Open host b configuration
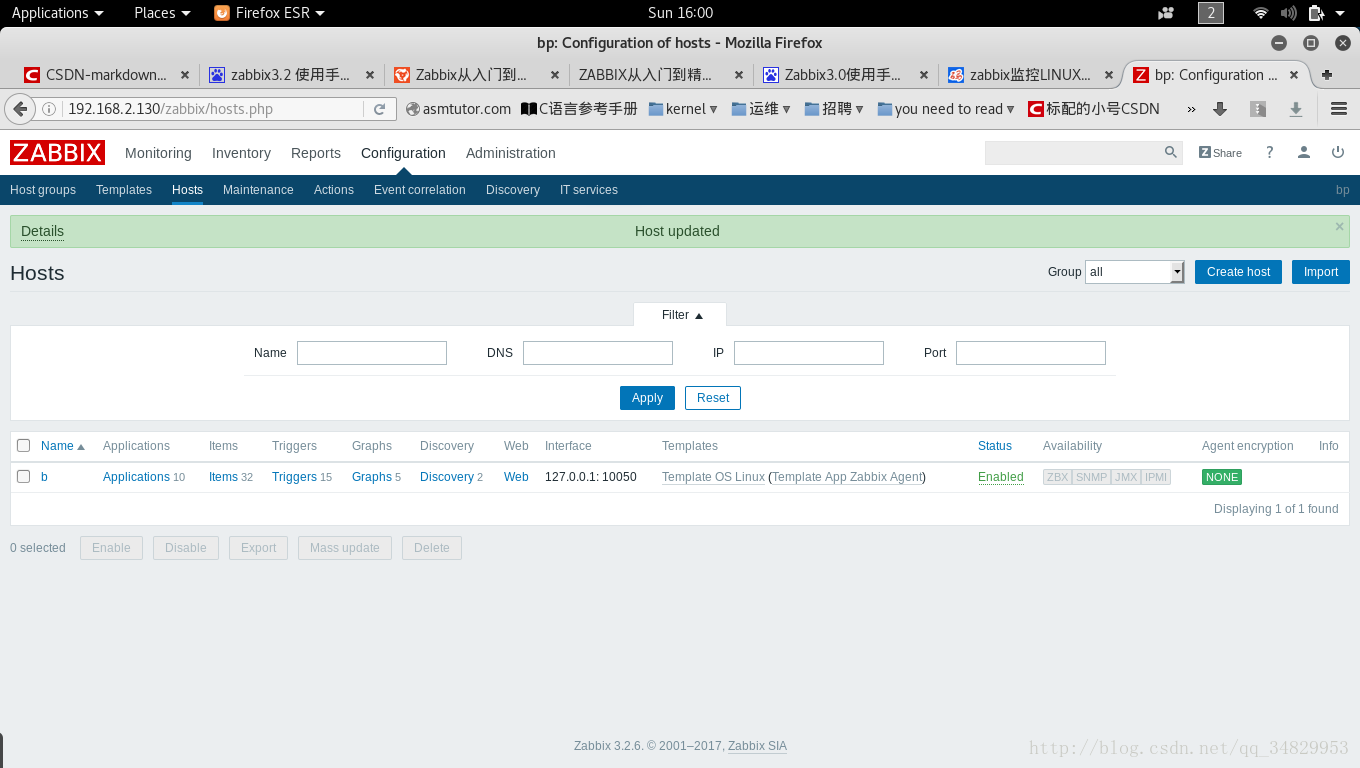 (44, 477)
